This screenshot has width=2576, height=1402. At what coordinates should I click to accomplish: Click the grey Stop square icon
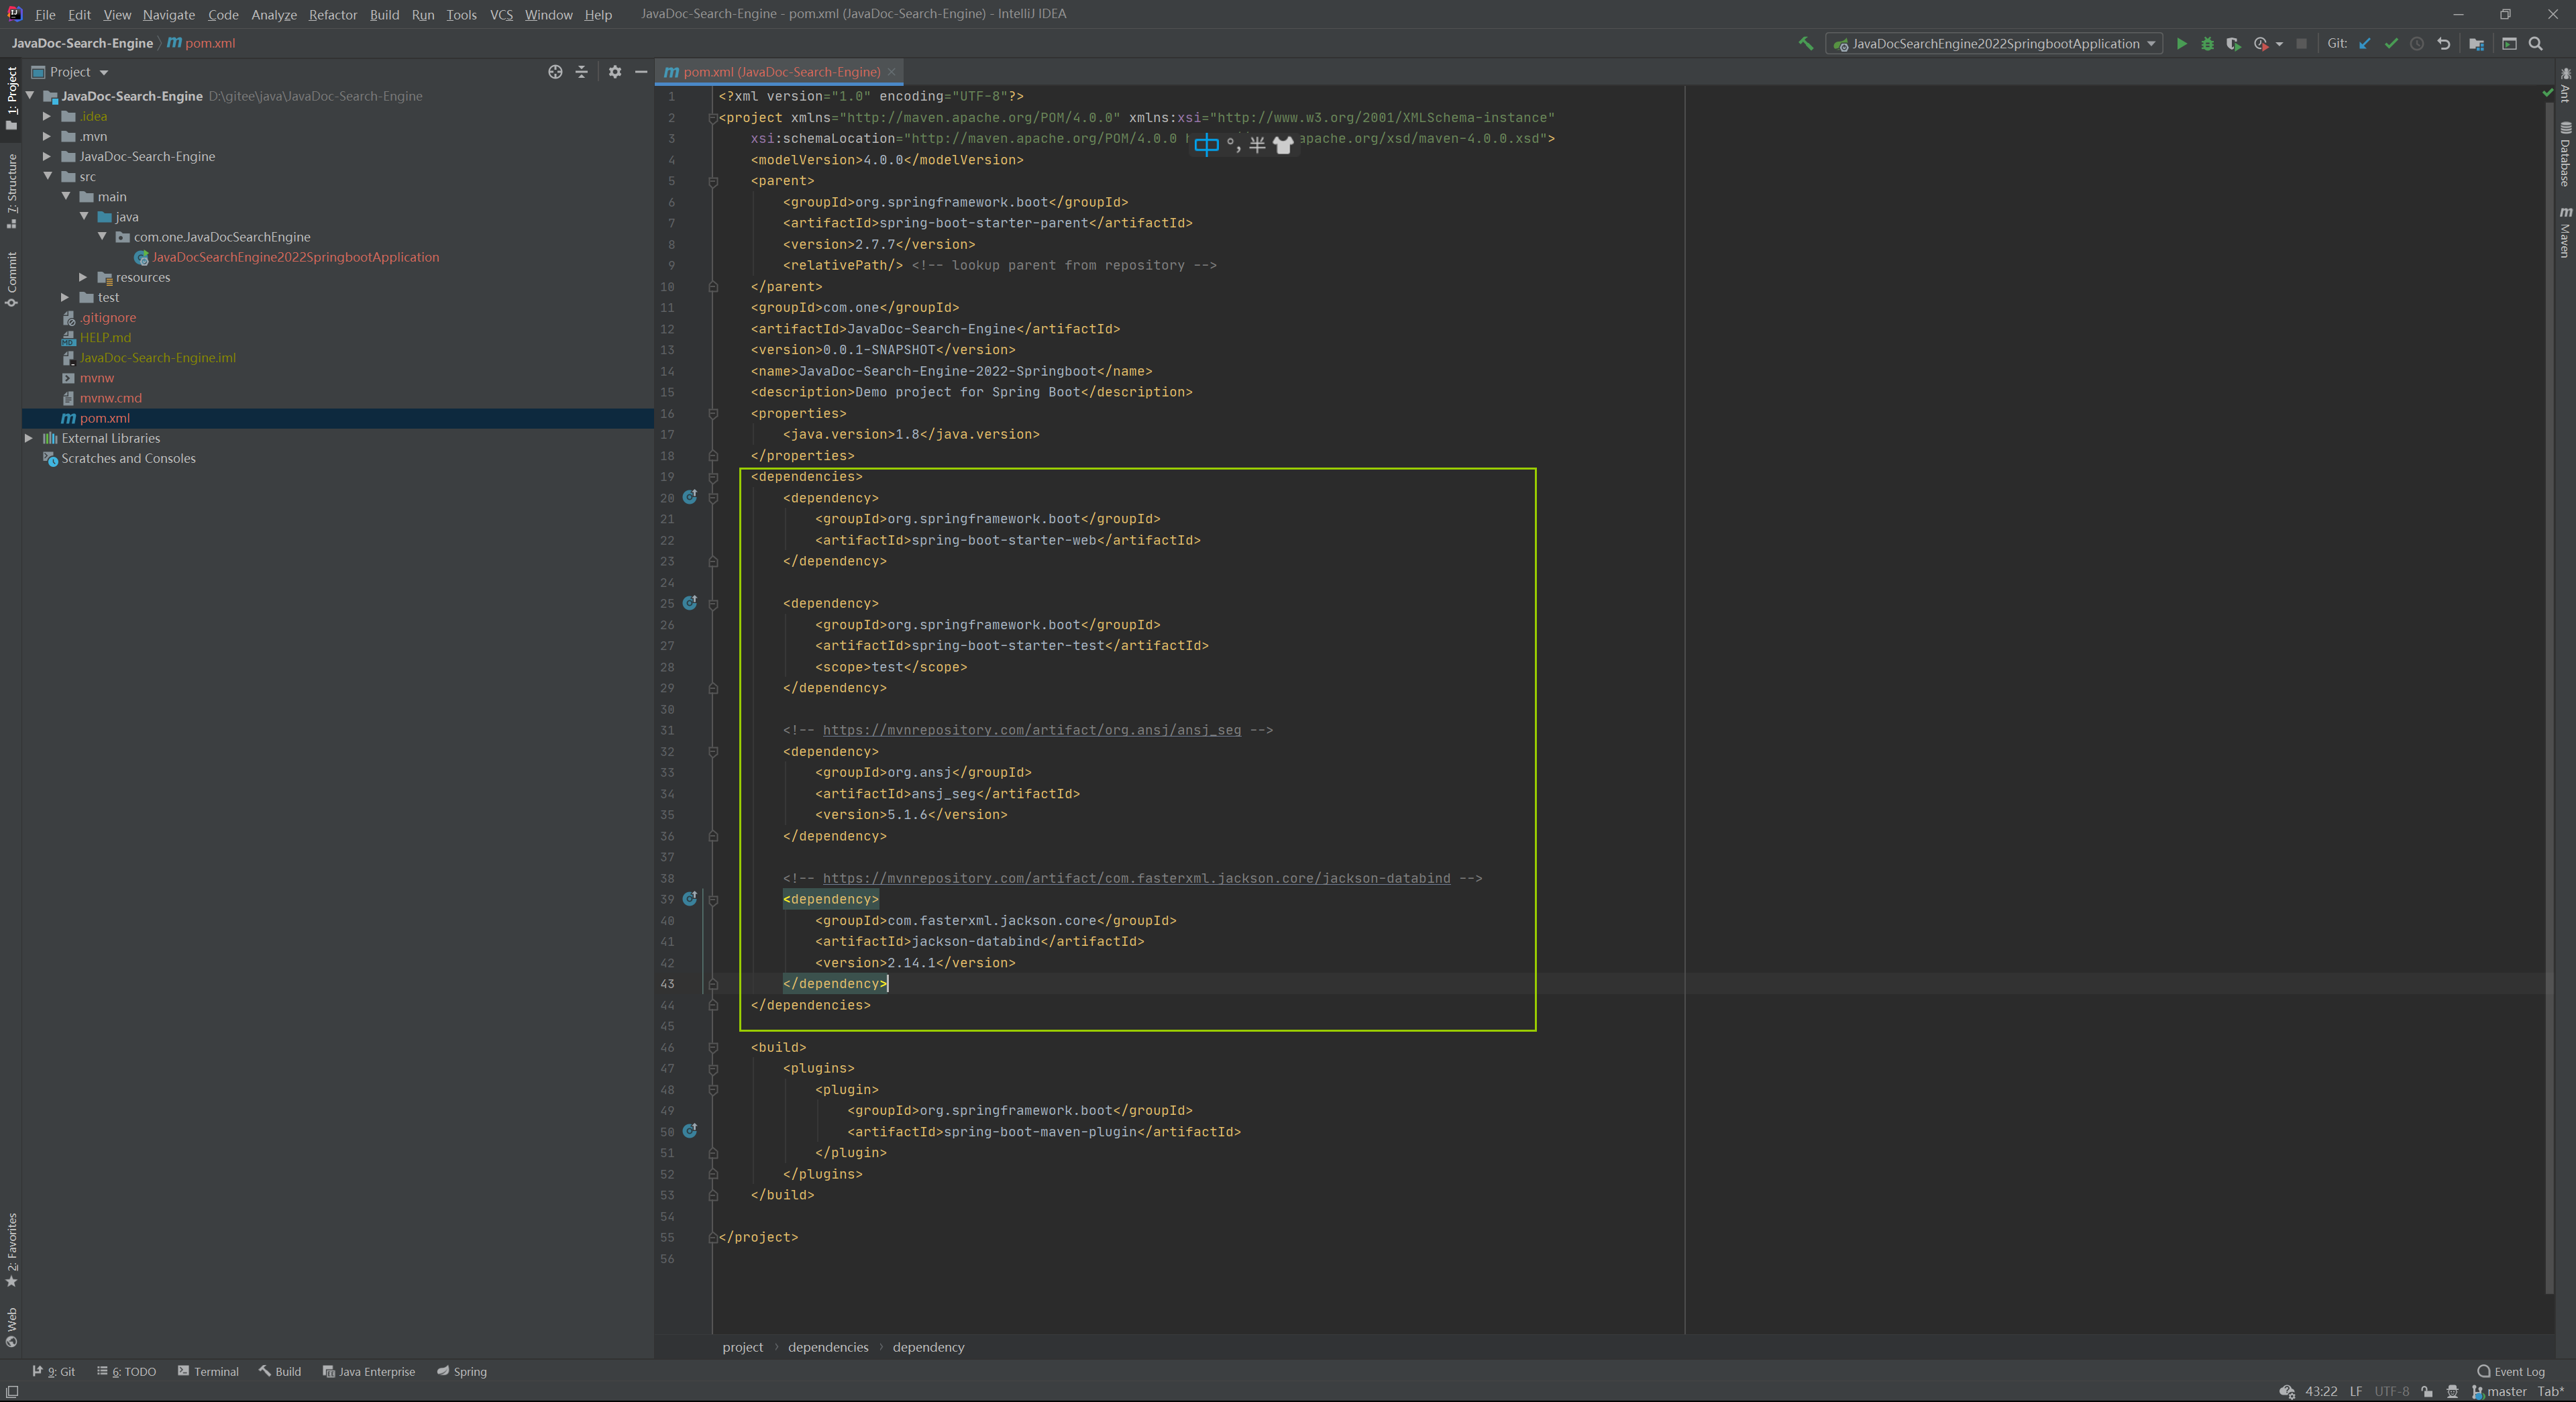[x=2302, y=44]
